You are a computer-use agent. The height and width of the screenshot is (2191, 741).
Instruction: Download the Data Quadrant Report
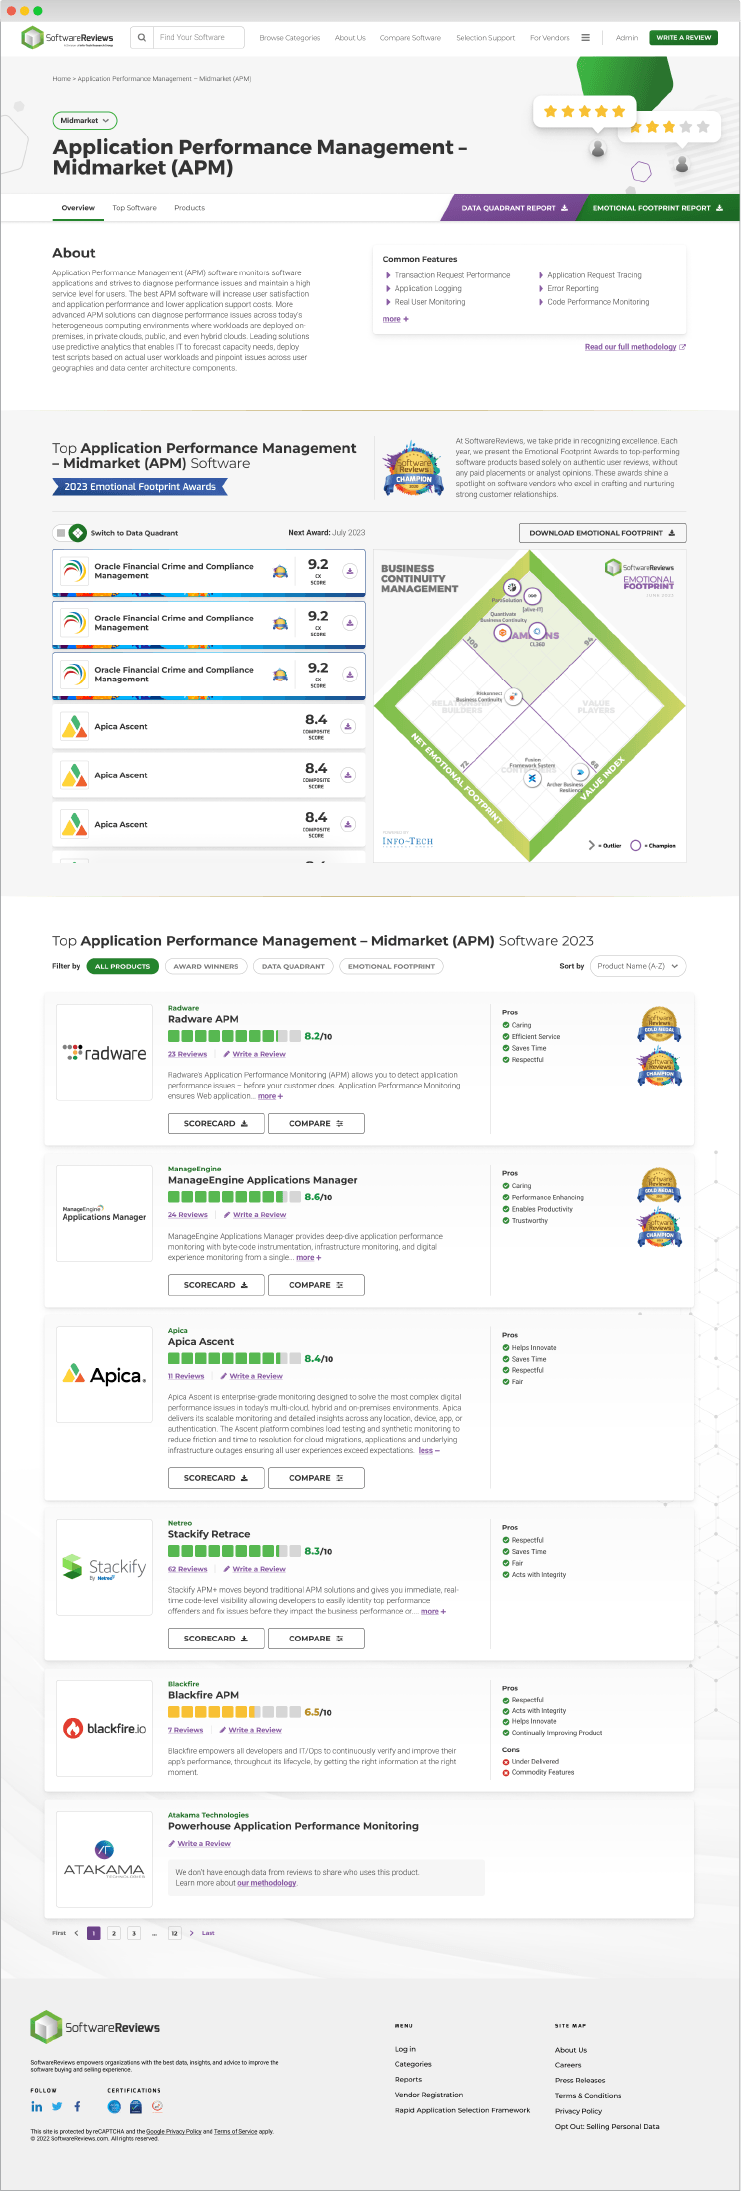(513, 208)
